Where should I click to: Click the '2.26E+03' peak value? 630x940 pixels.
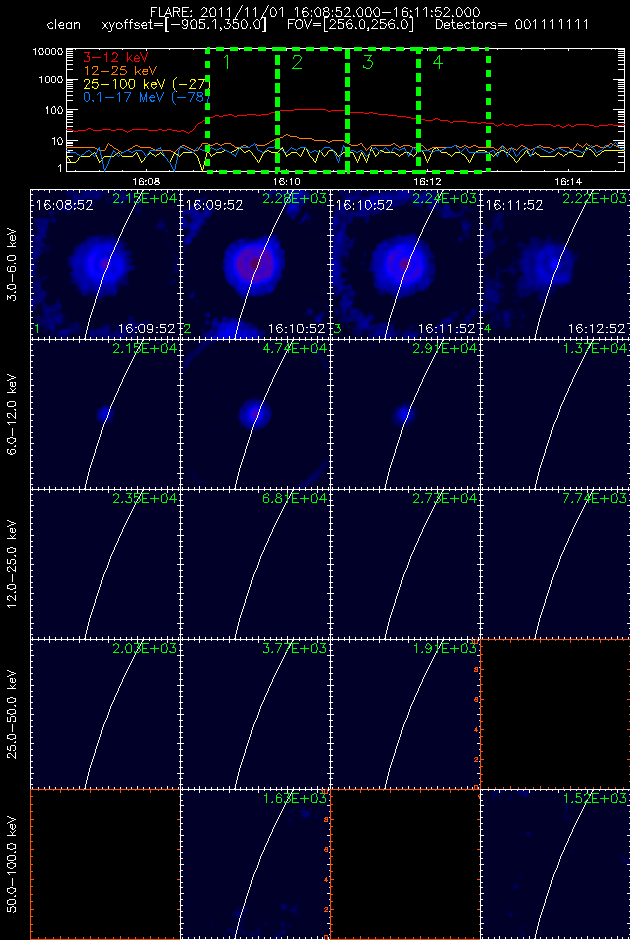[295, 199]
